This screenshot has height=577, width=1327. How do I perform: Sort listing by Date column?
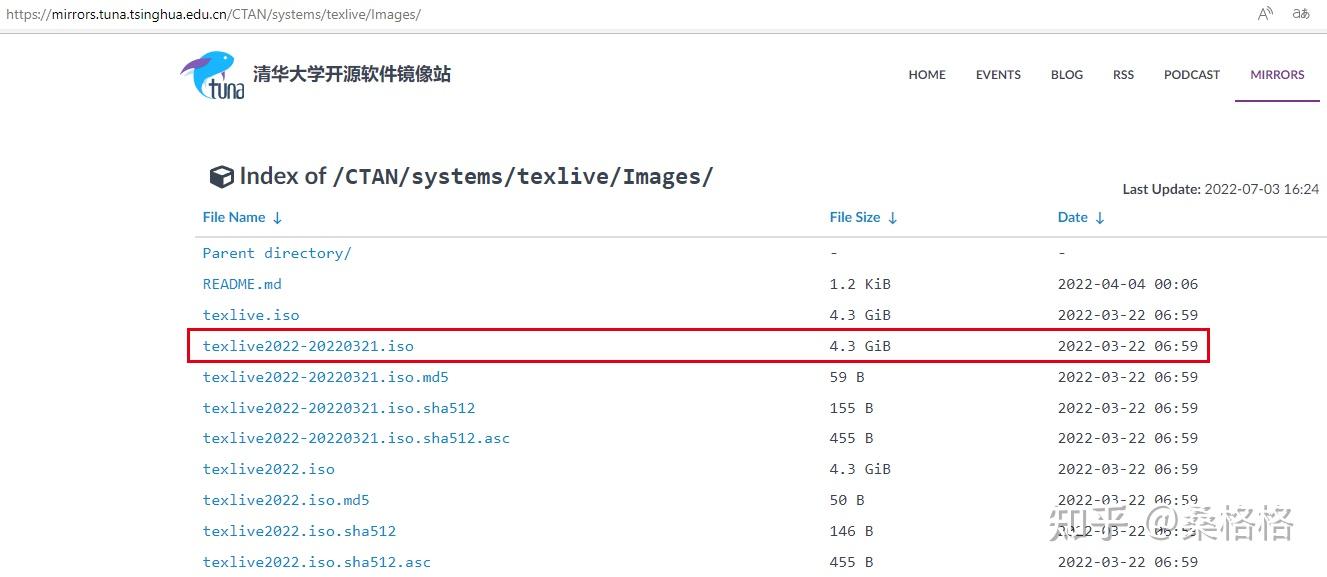(1072, 217)
